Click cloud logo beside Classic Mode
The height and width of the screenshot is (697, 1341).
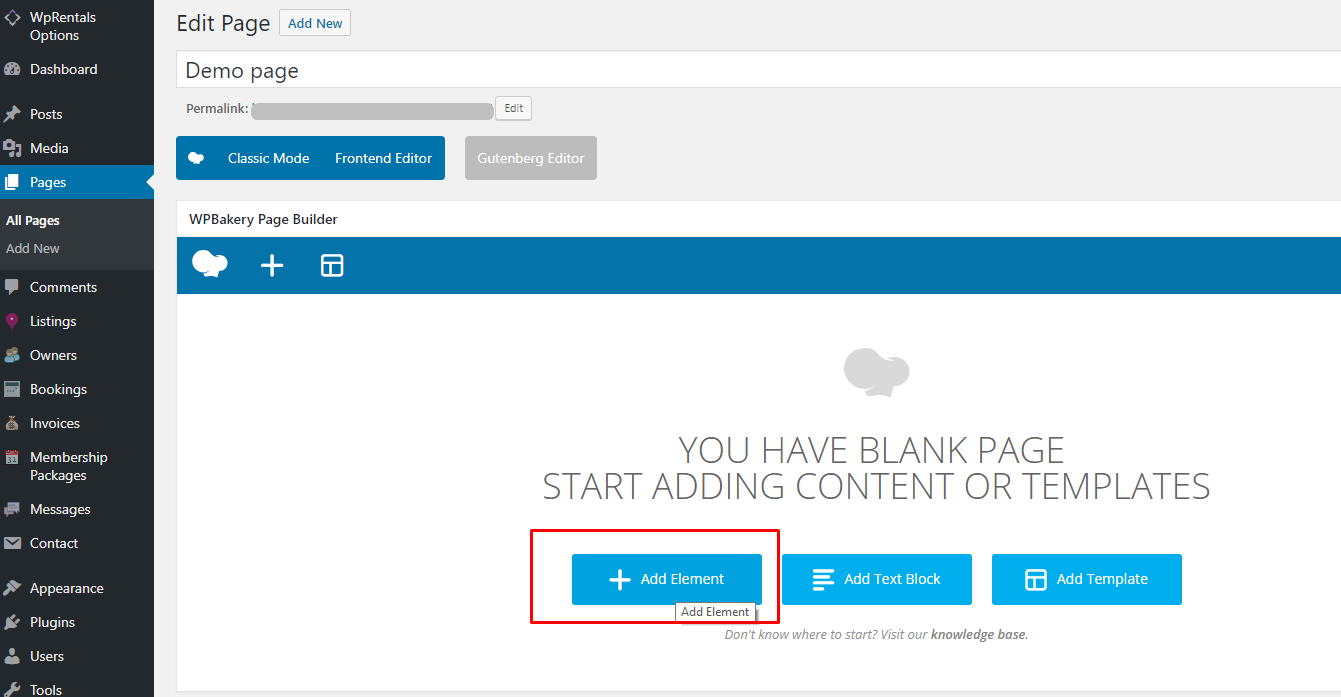pos(197,158)
